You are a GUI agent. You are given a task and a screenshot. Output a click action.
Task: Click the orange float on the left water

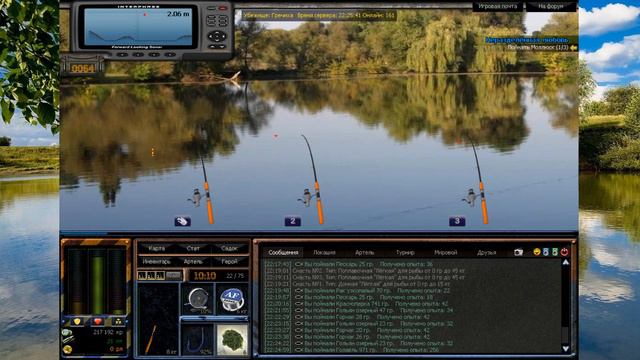[x=153, y=152]
